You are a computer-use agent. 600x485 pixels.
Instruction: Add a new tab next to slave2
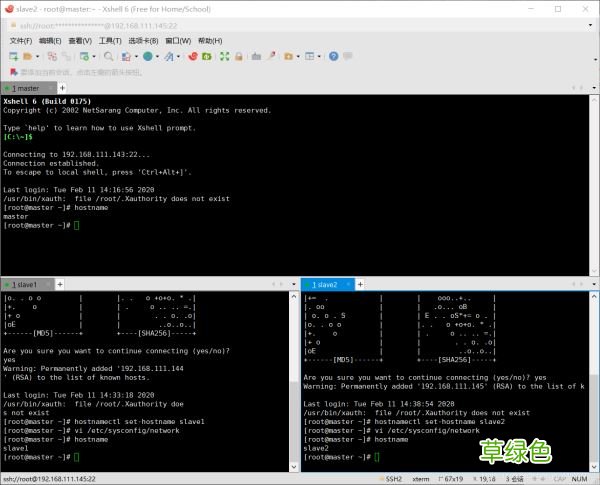pyautogui.click(x=360, y=284)
